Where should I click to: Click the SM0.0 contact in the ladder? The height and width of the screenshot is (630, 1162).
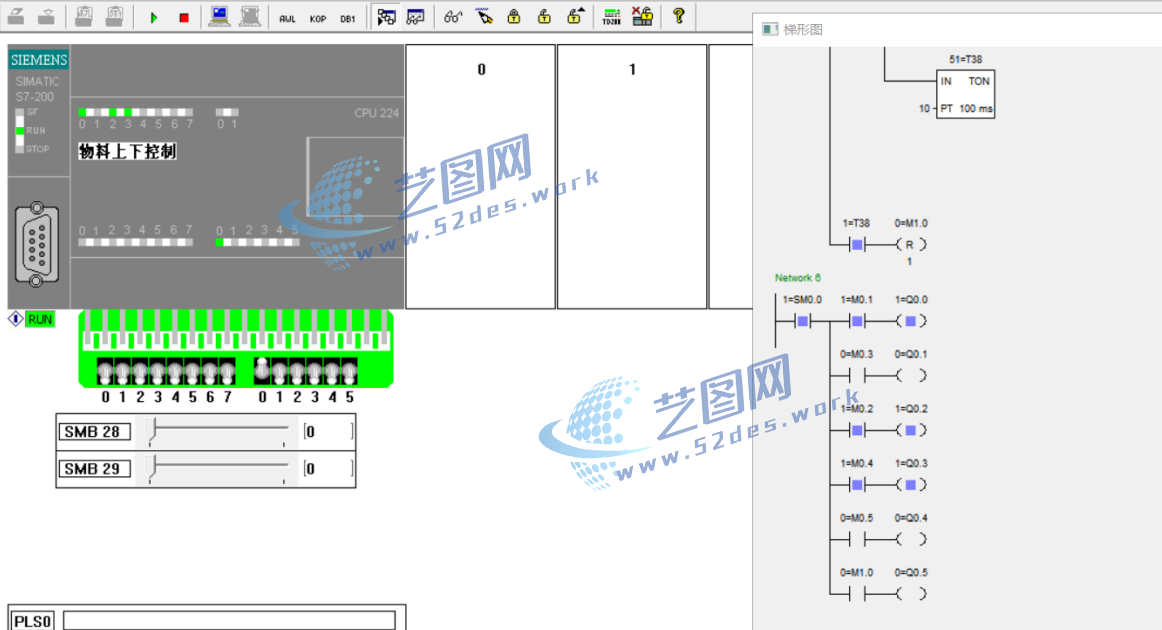pos(803,321)
